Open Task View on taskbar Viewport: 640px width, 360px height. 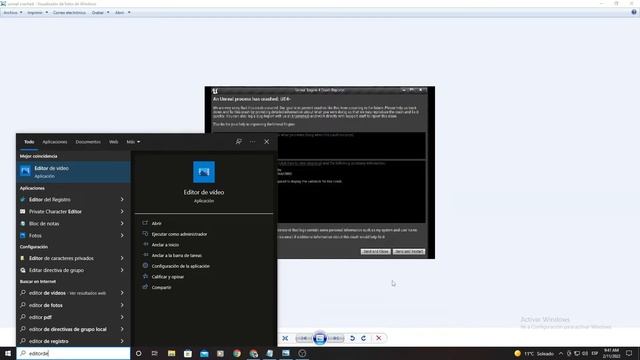[155, 353]
